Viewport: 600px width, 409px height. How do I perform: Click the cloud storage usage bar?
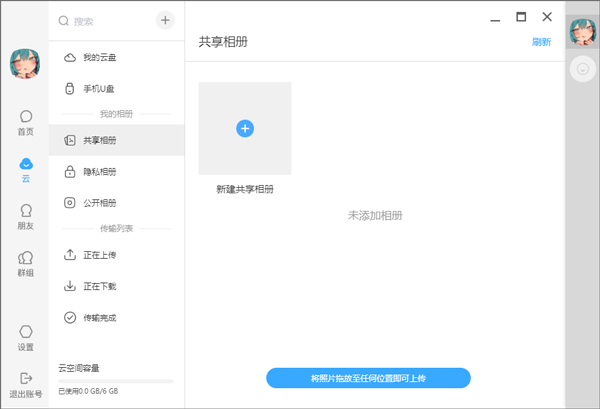click(x=116, y=381)
